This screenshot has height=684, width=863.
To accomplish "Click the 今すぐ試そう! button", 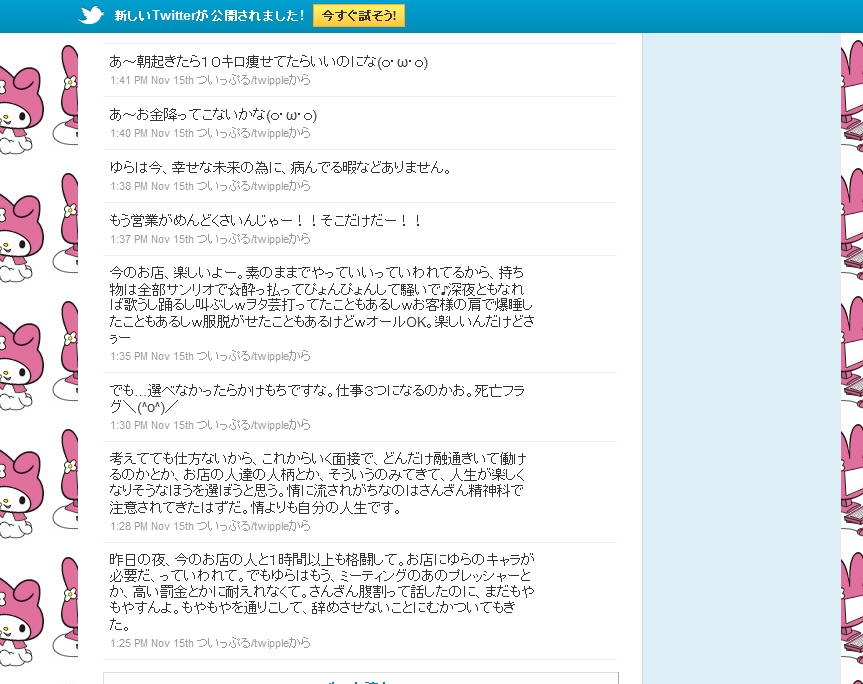I will click(359, 15).
